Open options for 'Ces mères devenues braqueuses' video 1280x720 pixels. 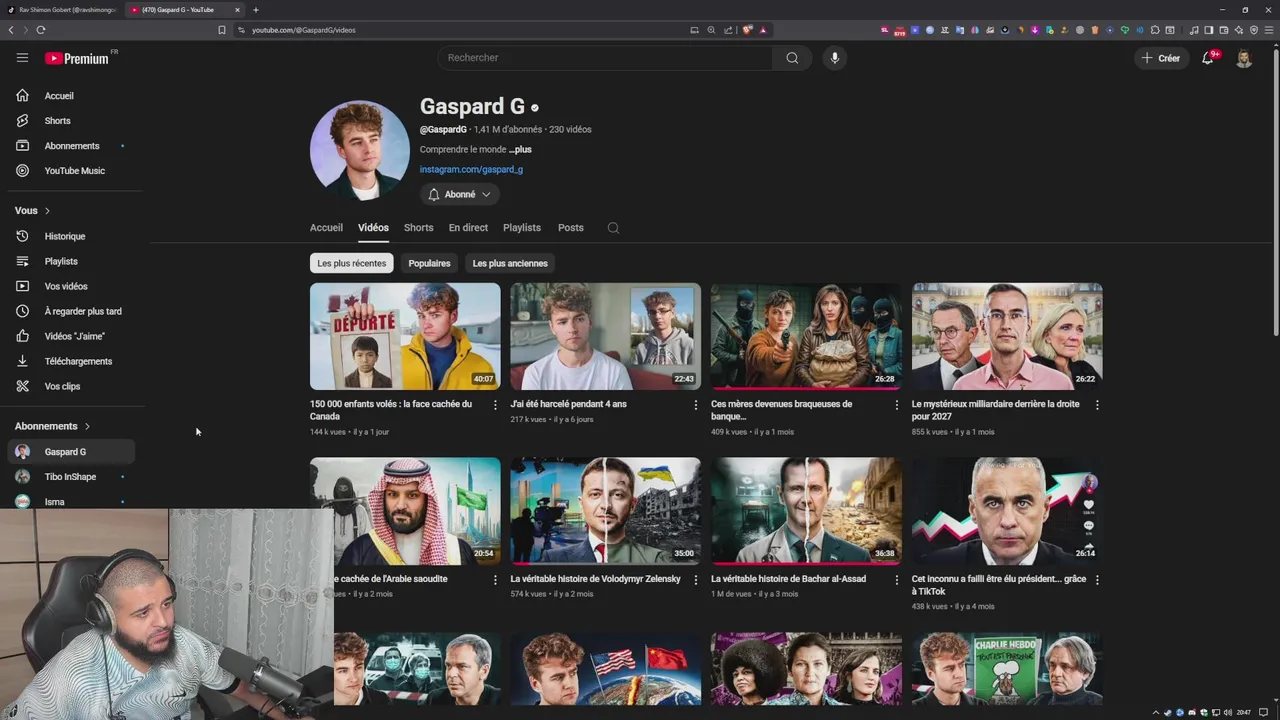pos(896,405)
